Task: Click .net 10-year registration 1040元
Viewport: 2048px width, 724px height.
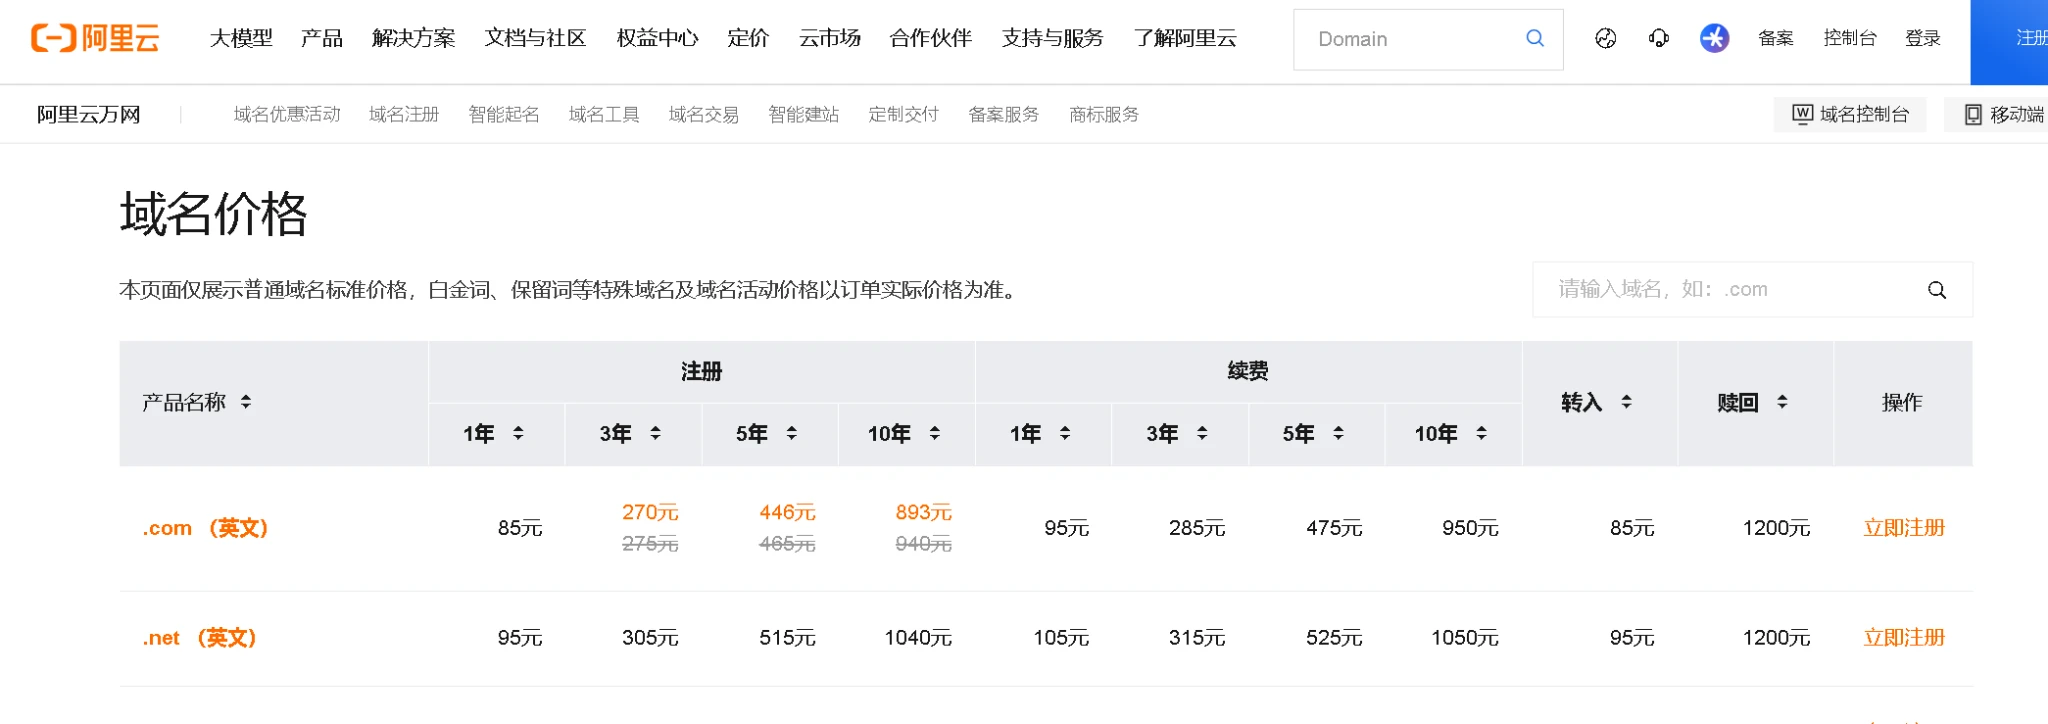Action: coord(918,638)
